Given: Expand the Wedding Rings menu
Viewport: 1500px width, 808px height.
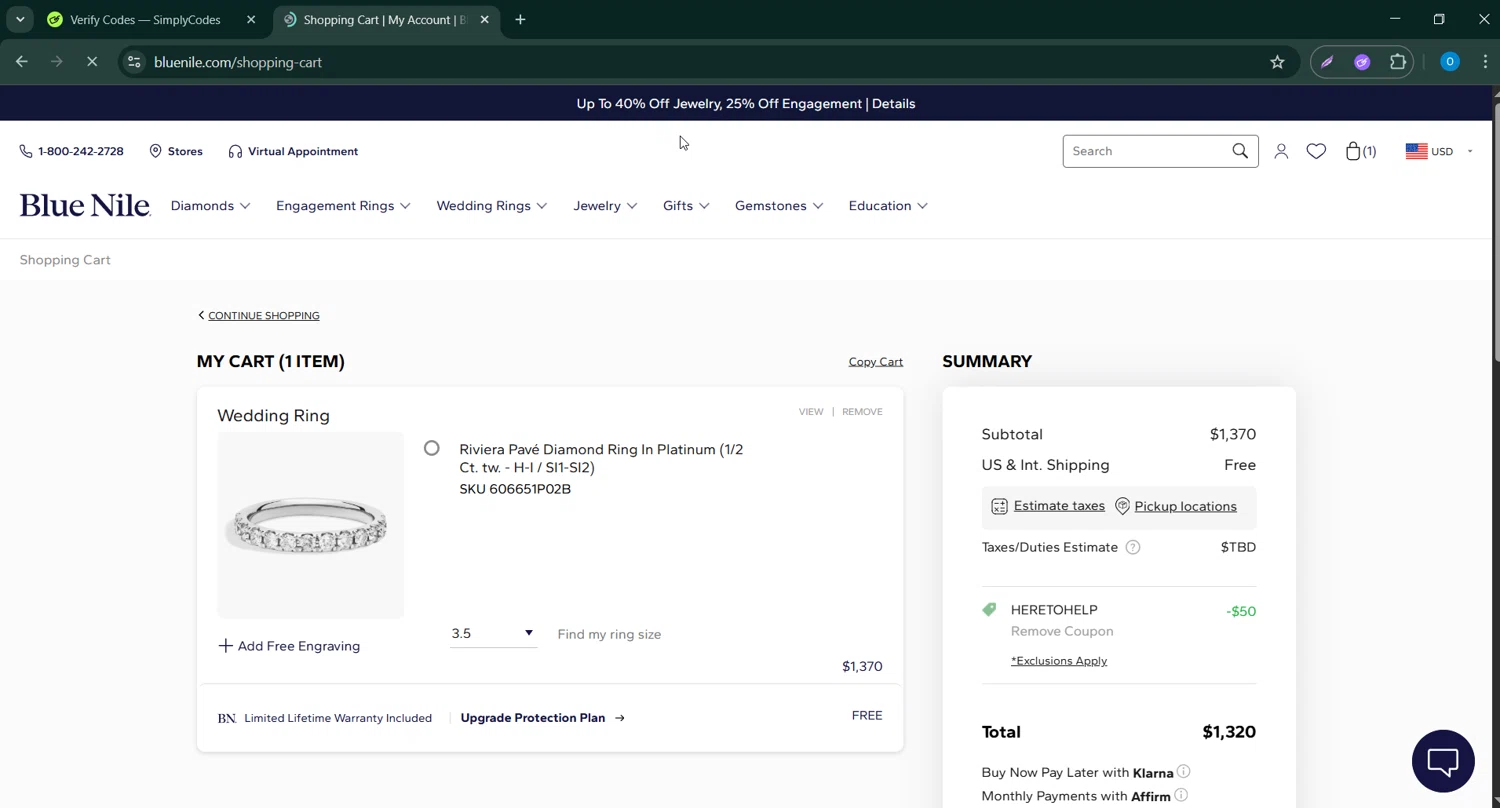Looking at the screenshot, I should pyautogui.click(x=491, y=206).
